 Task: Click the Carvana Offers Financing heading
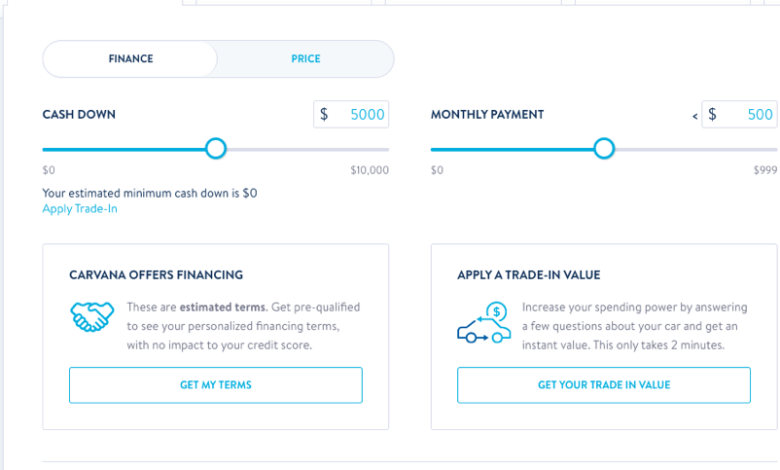156,274
